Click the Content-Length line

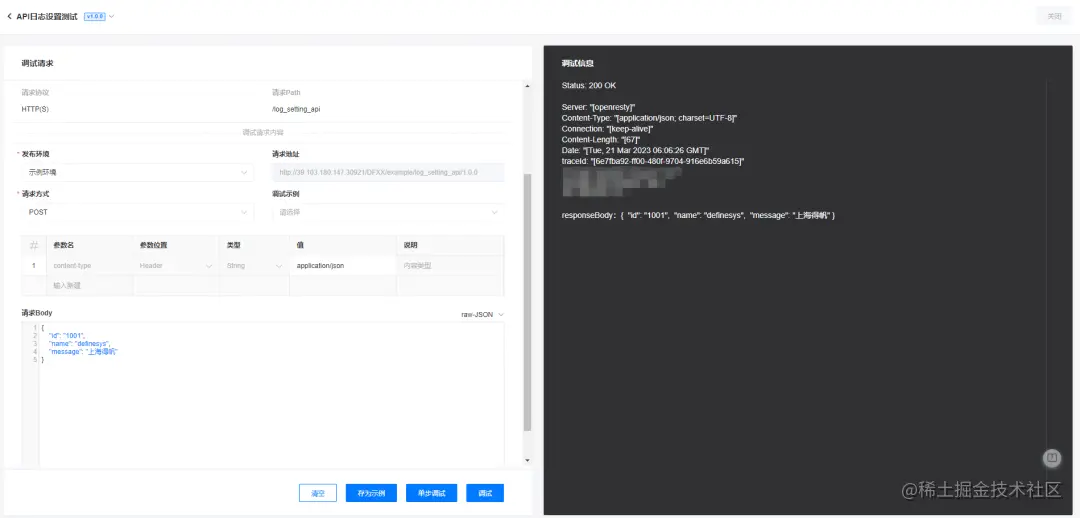pyautogui.click(x=601, y=140)
